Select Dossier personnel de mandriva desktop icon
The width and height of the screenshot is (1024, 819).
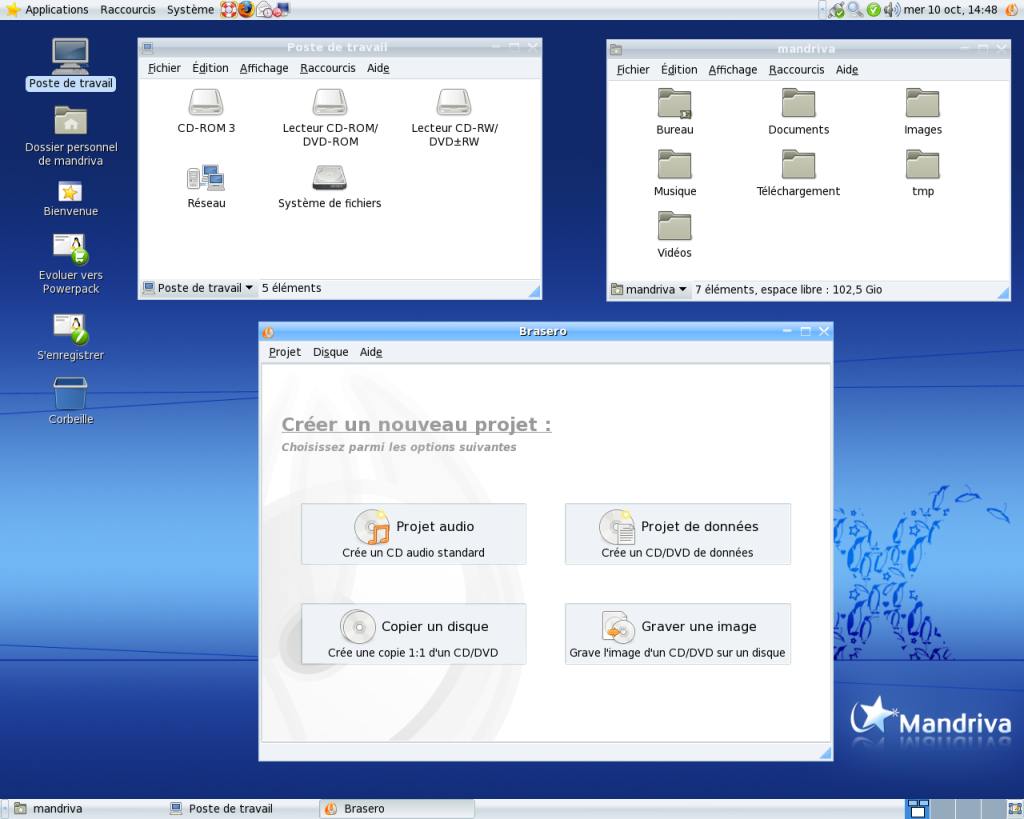point(71,136)
